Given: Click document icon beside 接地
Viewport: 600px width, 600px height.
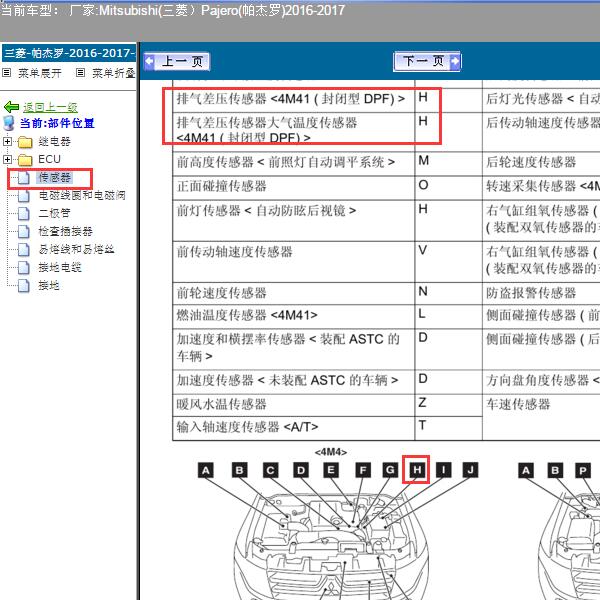Looking at the screenshot, I should tap(24, 285).
